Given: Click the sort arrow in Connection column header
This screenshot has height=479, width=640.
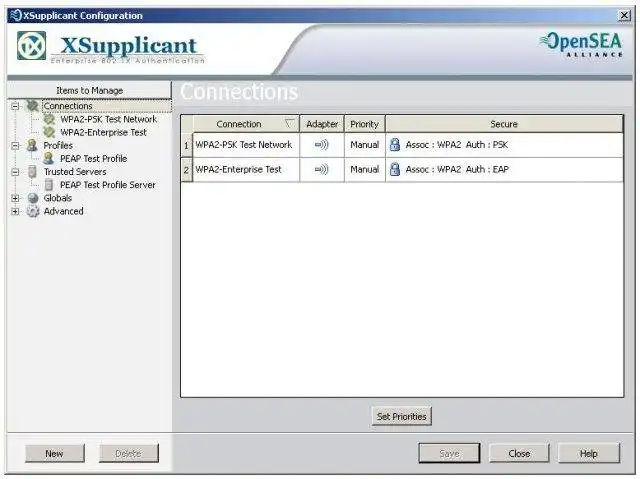Looking at the screenshot, I should tap(289, 123).
